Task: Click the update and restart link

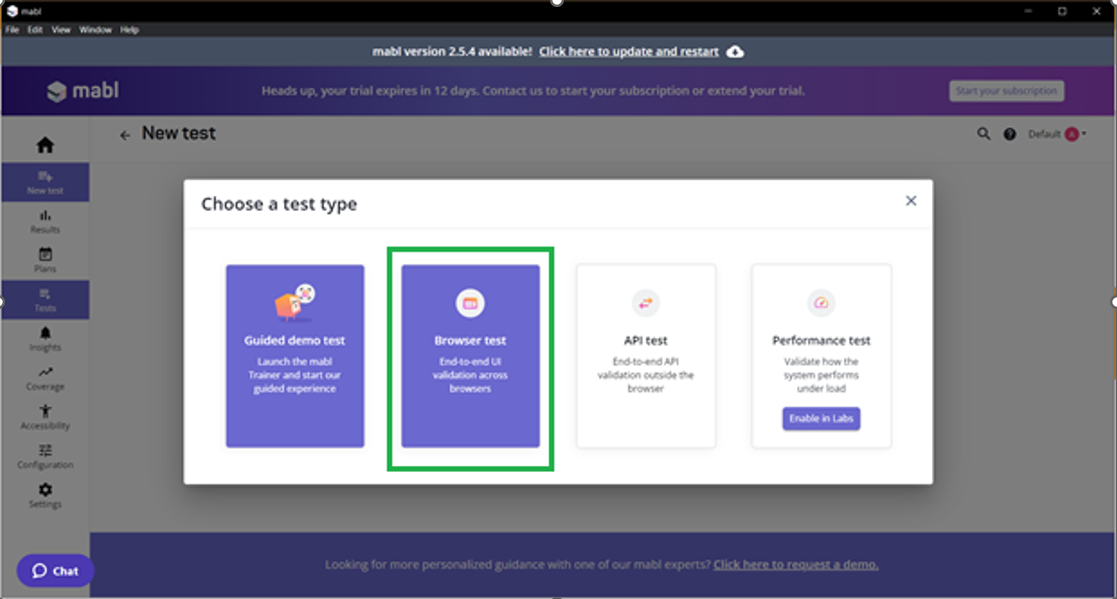Action: click(x=630, y=51)
